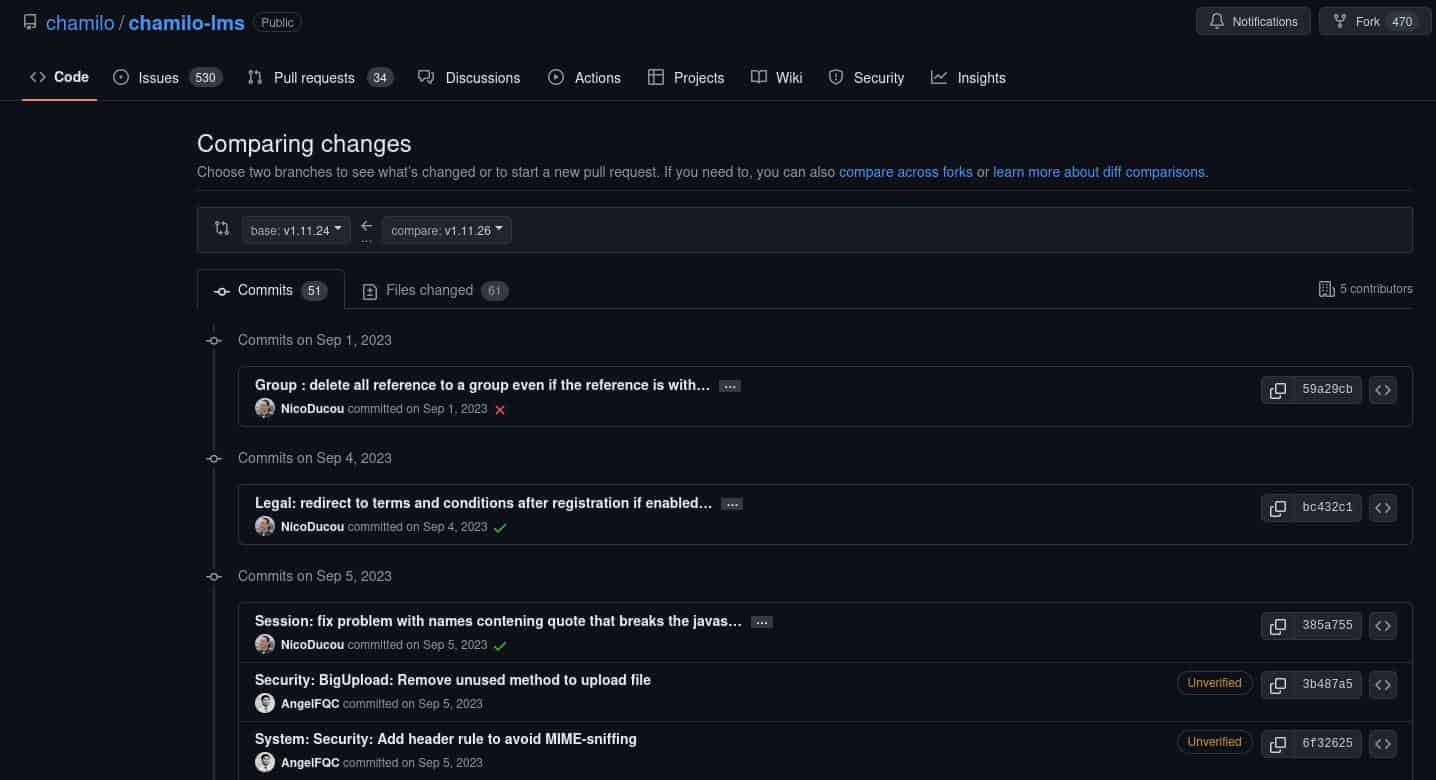Expand Session commit description ellipsis
Image resolution: width=1436 pixels, height=780 pixels.
point(762,622)
